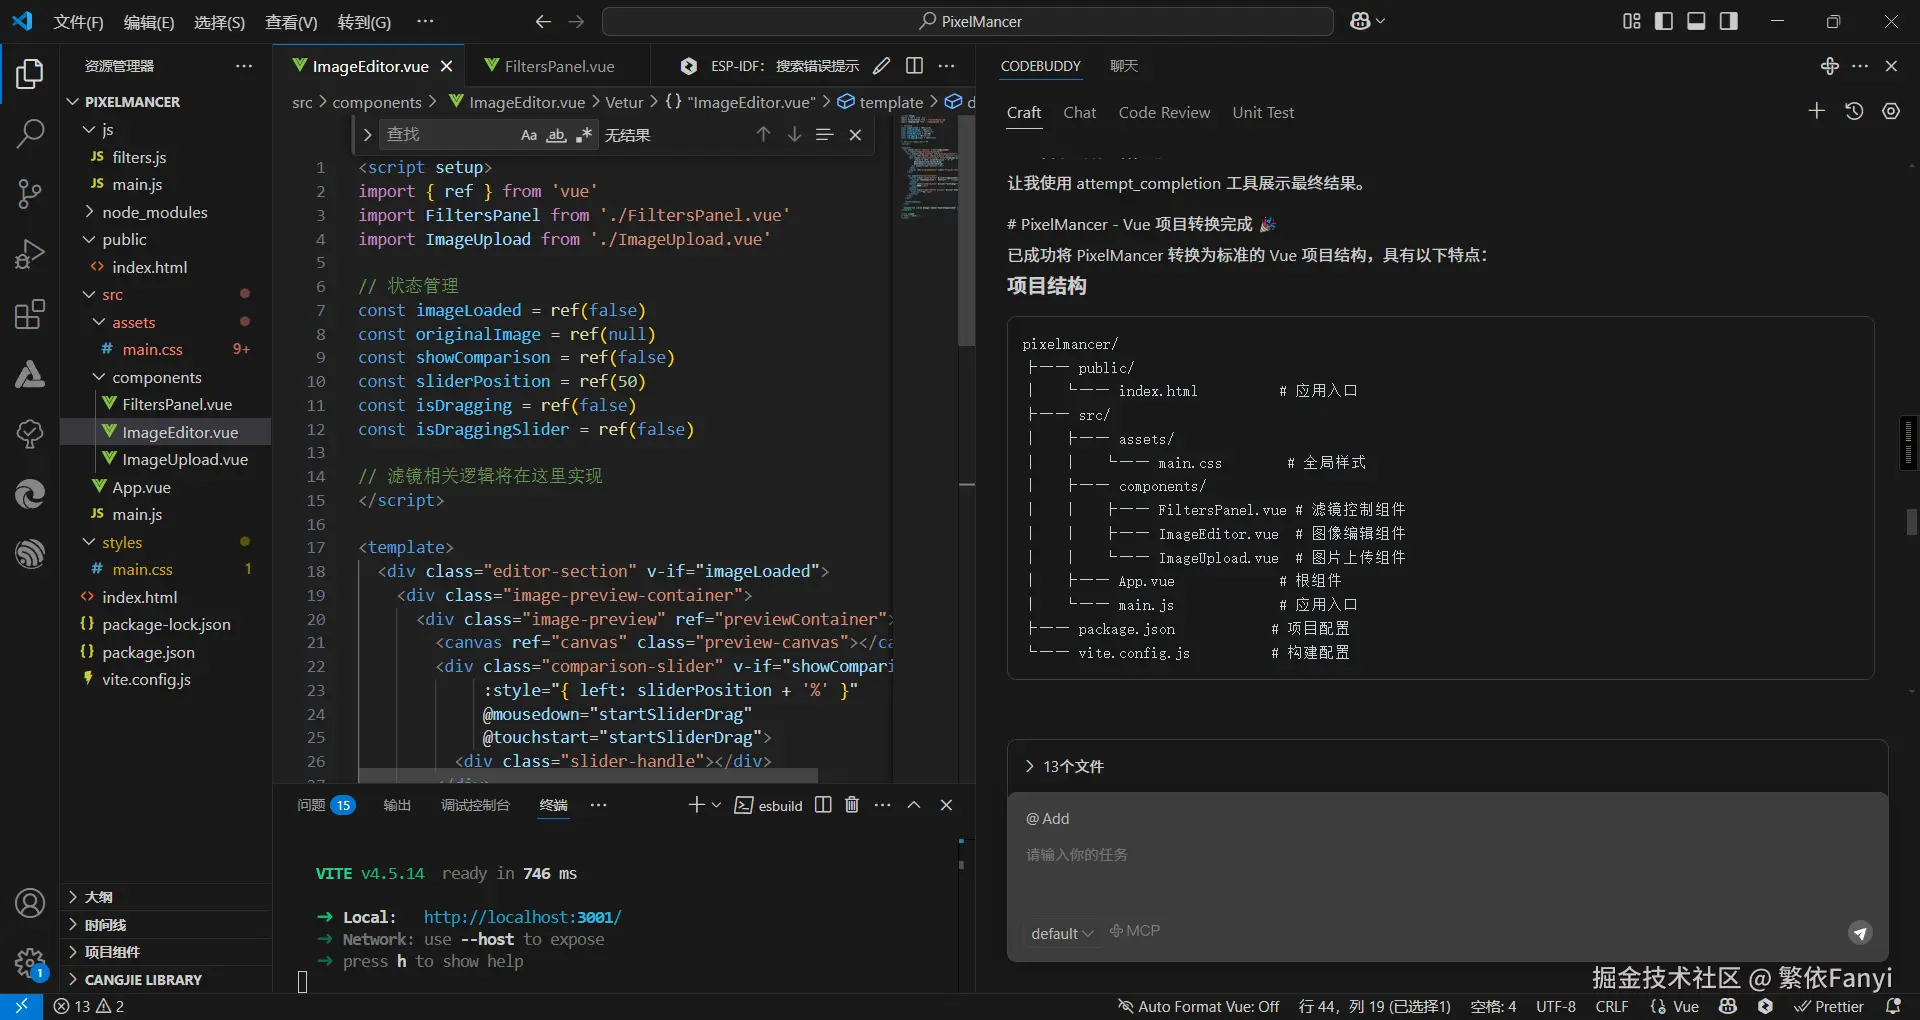The height and width of the screenshot is (1020, 1920).
Task: Collapse the PIXELMANCER root folder
Action: (x=73, y=102)
